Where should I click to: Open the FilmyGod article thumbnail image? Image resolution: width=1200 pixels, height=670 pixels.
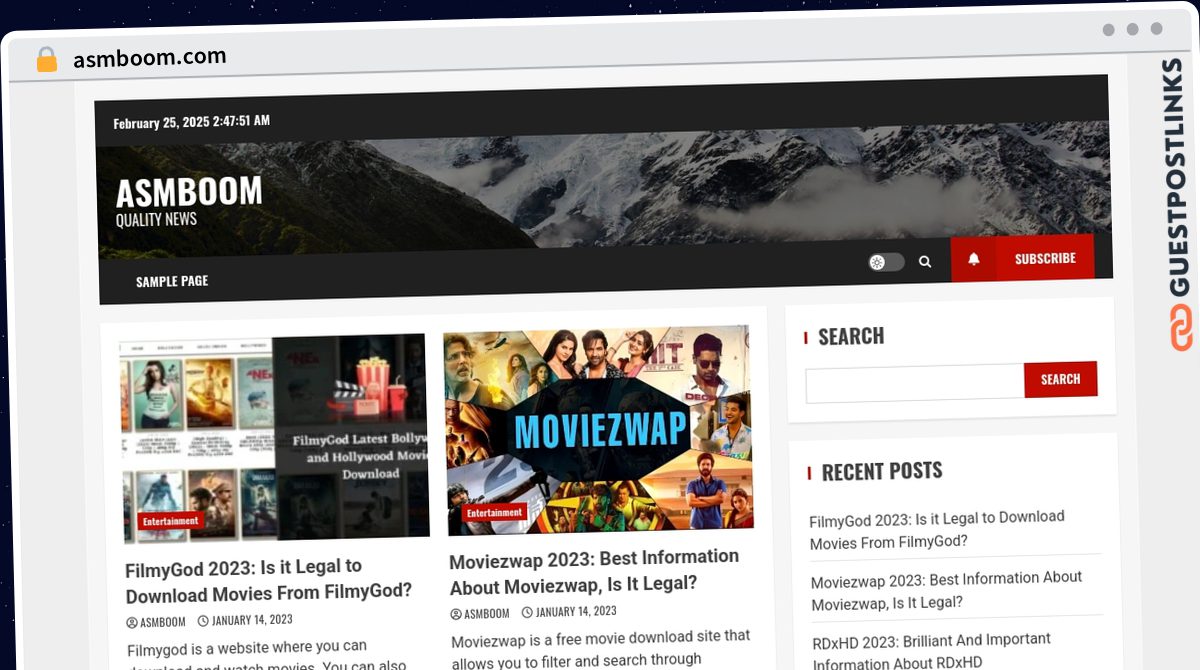pos(275,438)
